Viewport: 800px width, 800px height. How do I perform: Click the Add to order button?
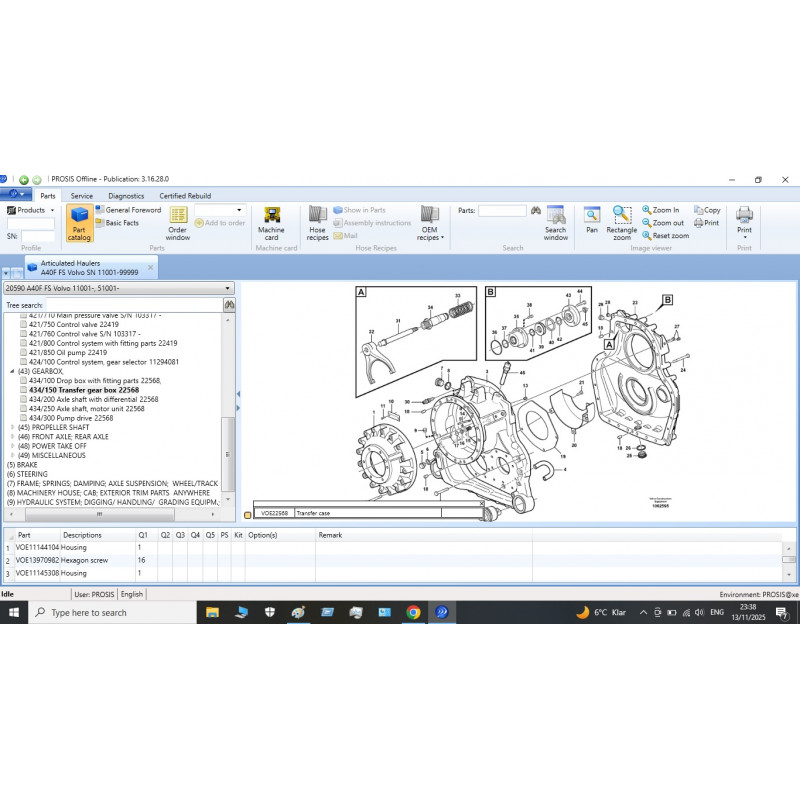tap(222, 222)
